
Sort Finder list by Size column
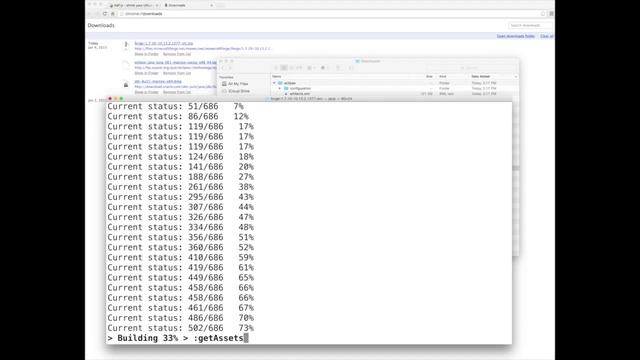[429, 77]
